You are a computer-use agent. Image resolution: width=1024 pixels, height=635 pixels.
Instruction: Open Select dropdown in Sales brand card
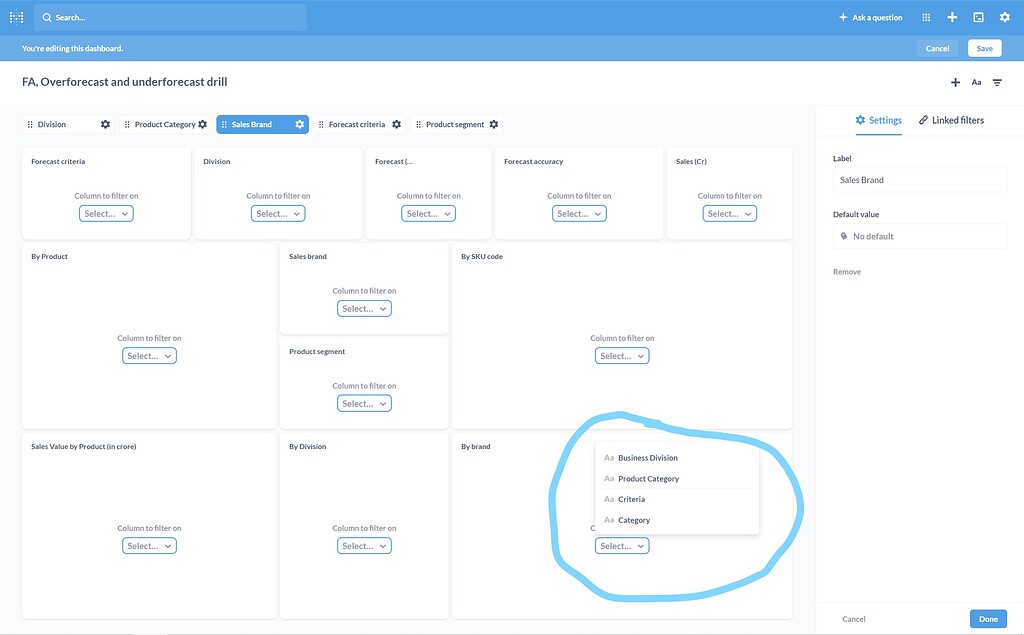(x=364, y=308)
